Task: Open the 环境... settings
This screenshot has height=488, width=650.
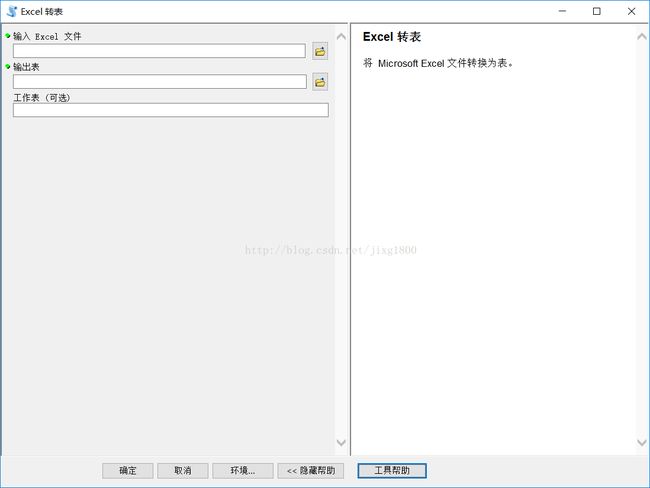Action: [x=243, y=471]
